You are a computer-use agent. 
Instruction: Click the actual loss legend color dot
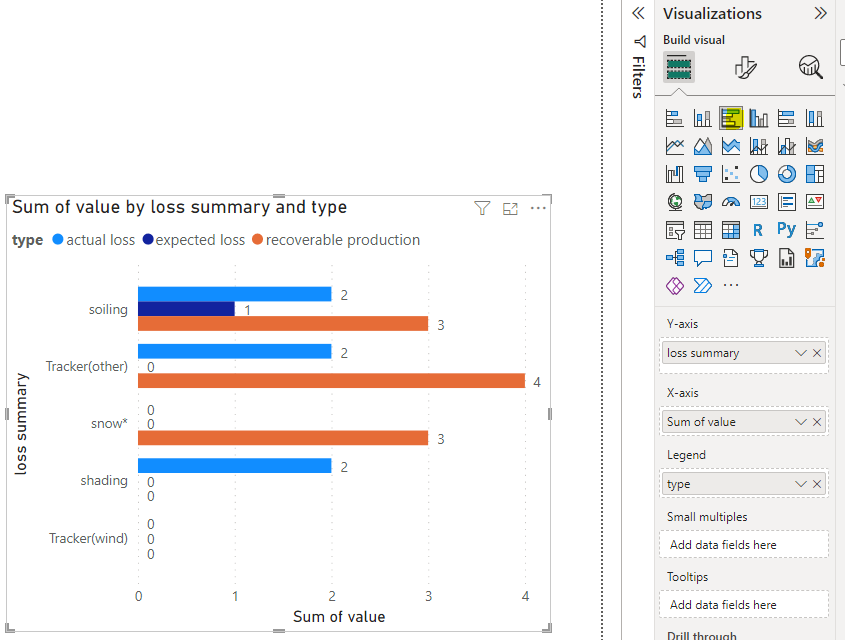pos(59,239)
